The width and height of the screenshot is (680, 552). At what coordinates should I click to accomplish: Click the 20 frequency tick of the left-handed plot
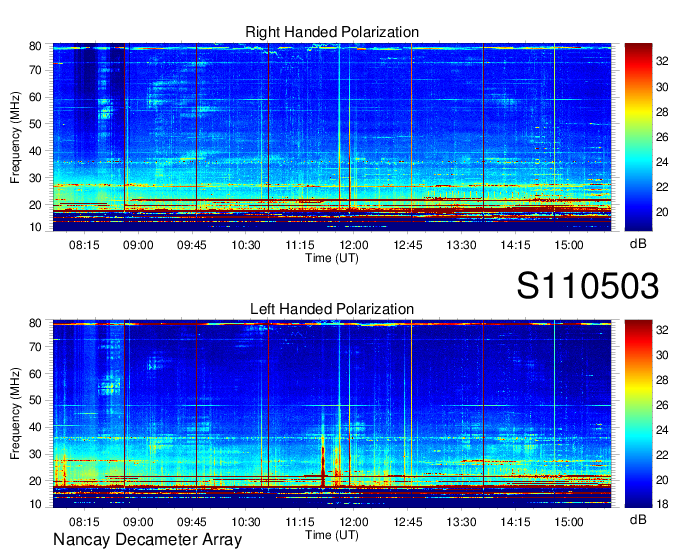point(35,481)
